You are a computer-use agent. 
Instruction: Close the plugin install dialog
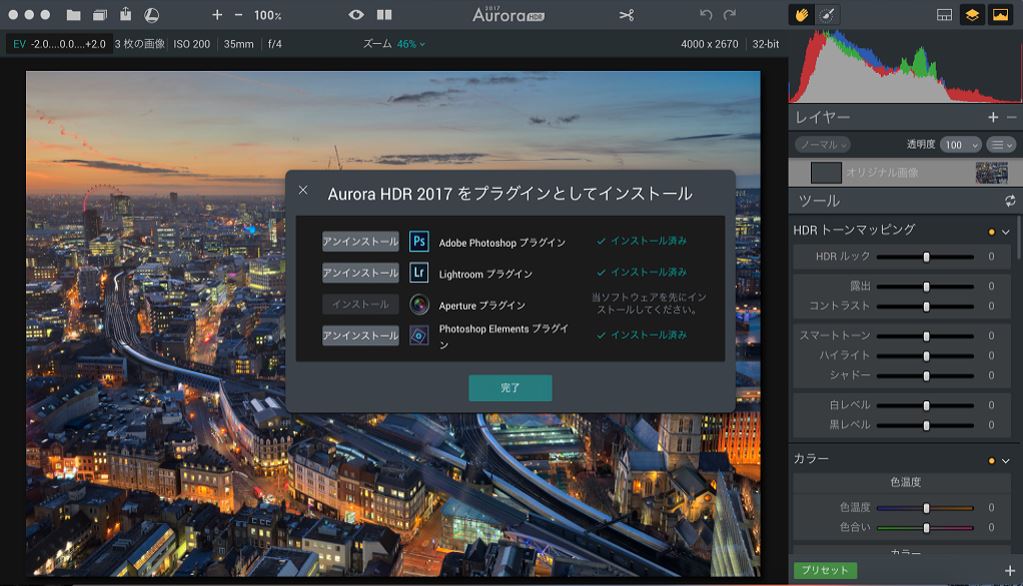pos(303,190)
